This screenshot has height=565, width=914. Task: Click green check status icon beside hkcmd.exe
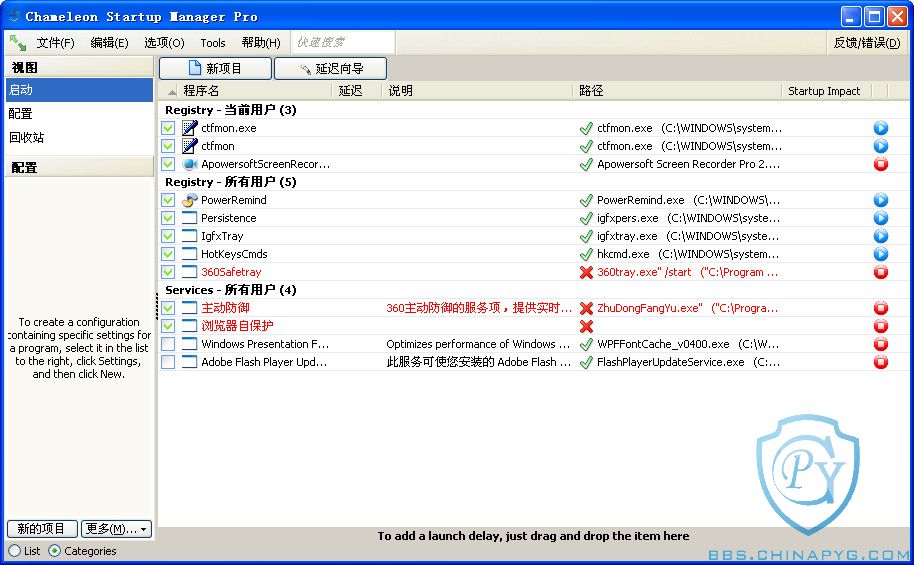point(586,254)
